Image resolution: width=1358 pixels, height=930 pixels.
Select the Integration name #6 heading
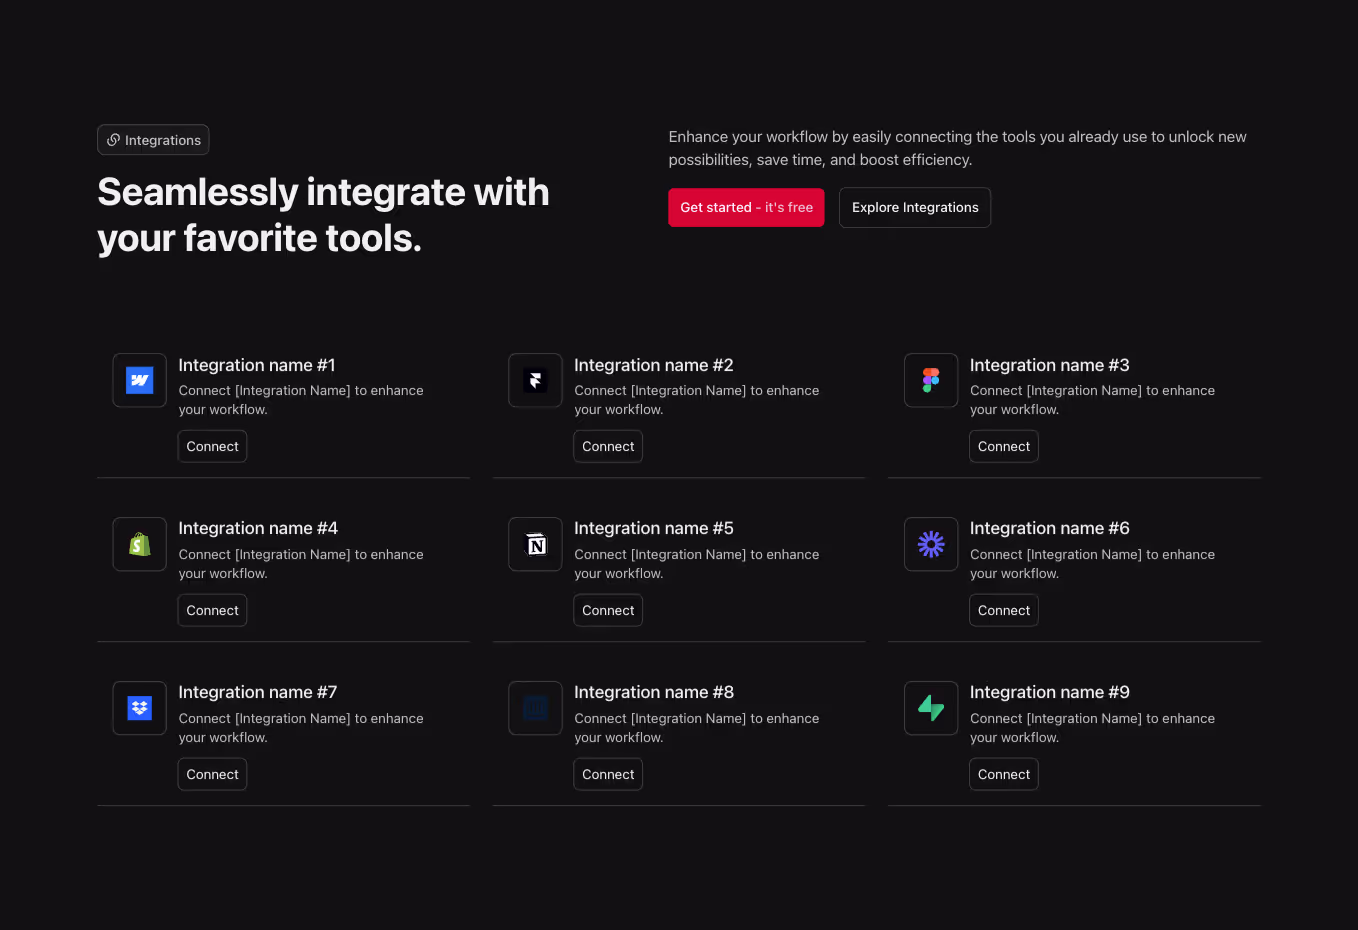coord(1049,527)
